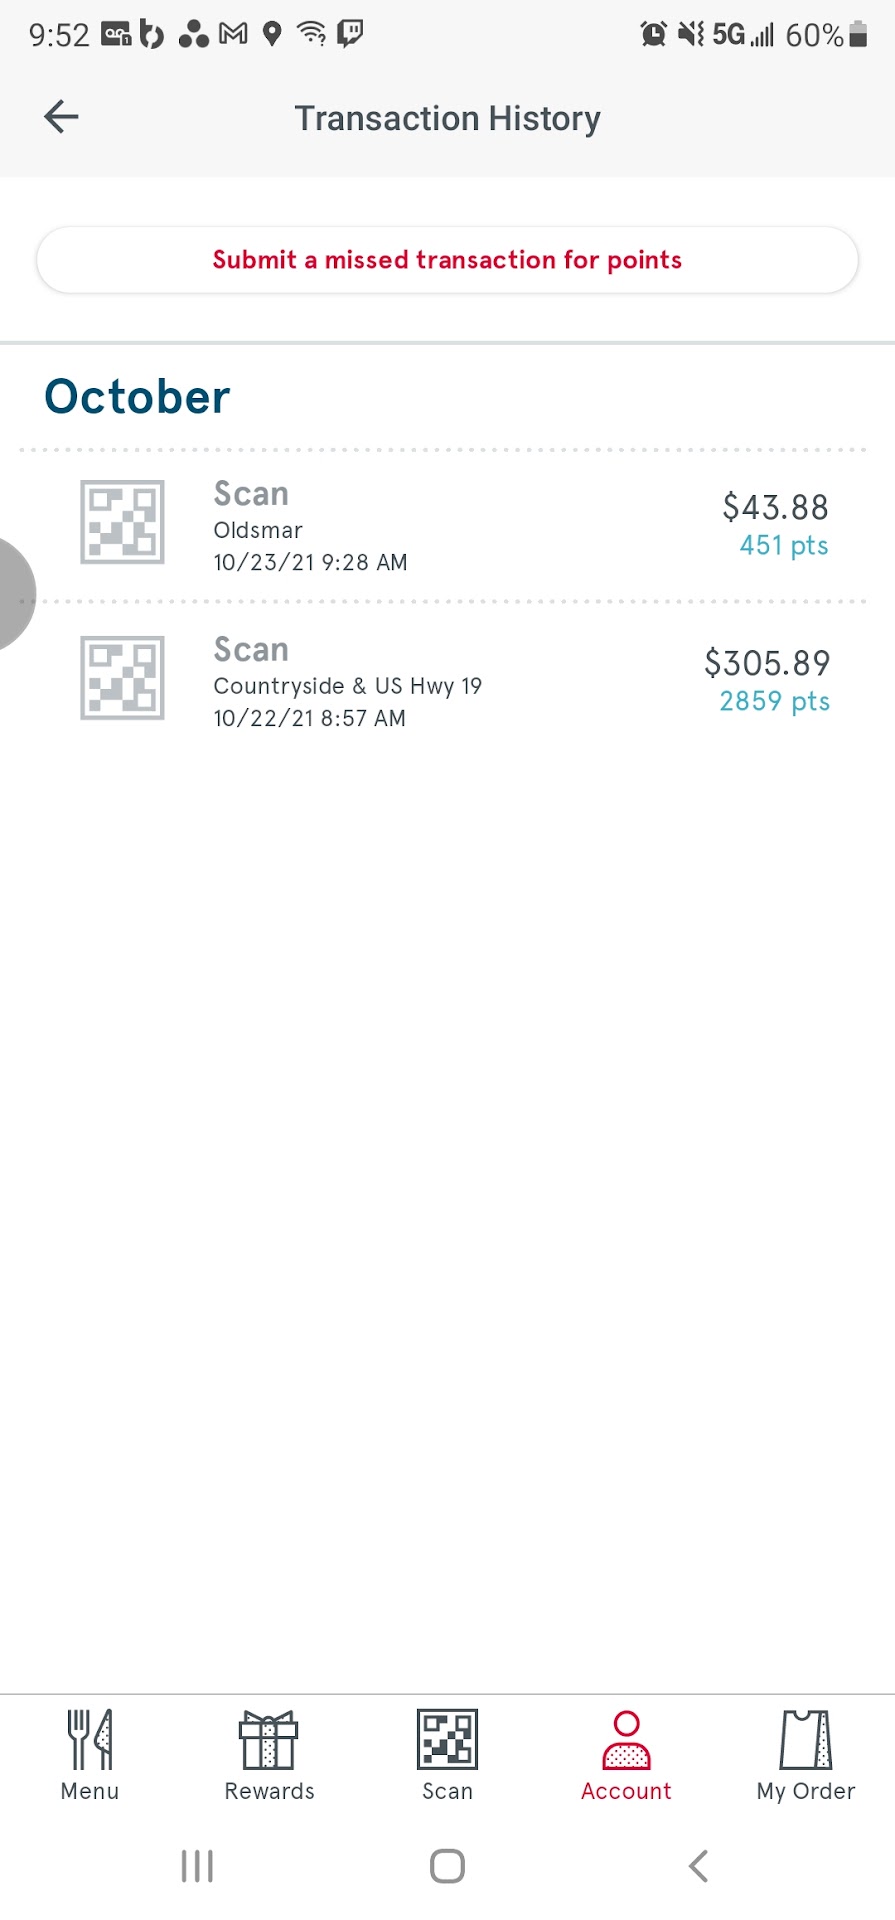Viewport: 895px width, 1920px height.
Task: Tap the $43.88 transaction amount
Action: pyautogui.click(x=775, y=507)
